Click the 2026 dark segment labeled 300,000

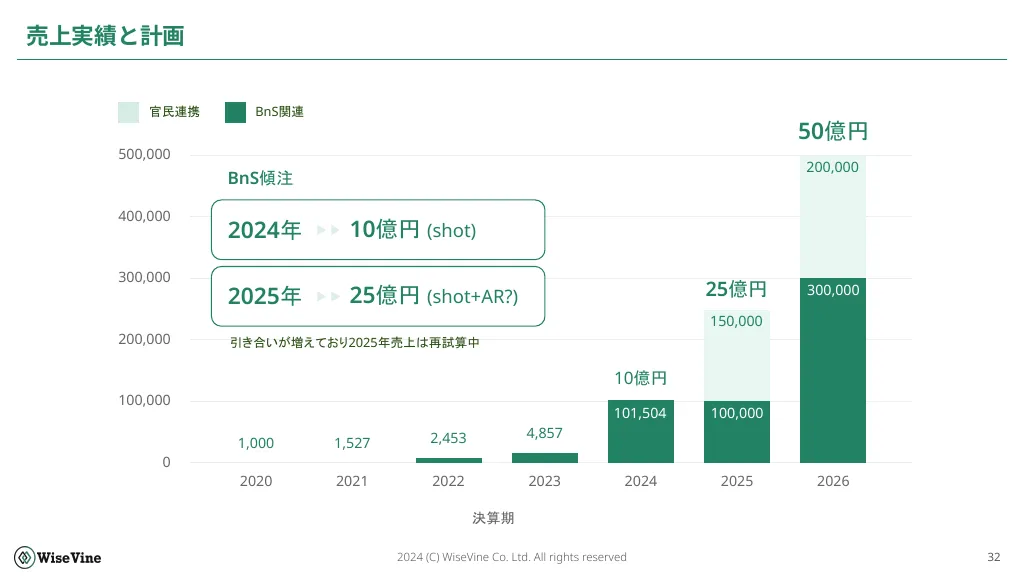coord(833,370)
